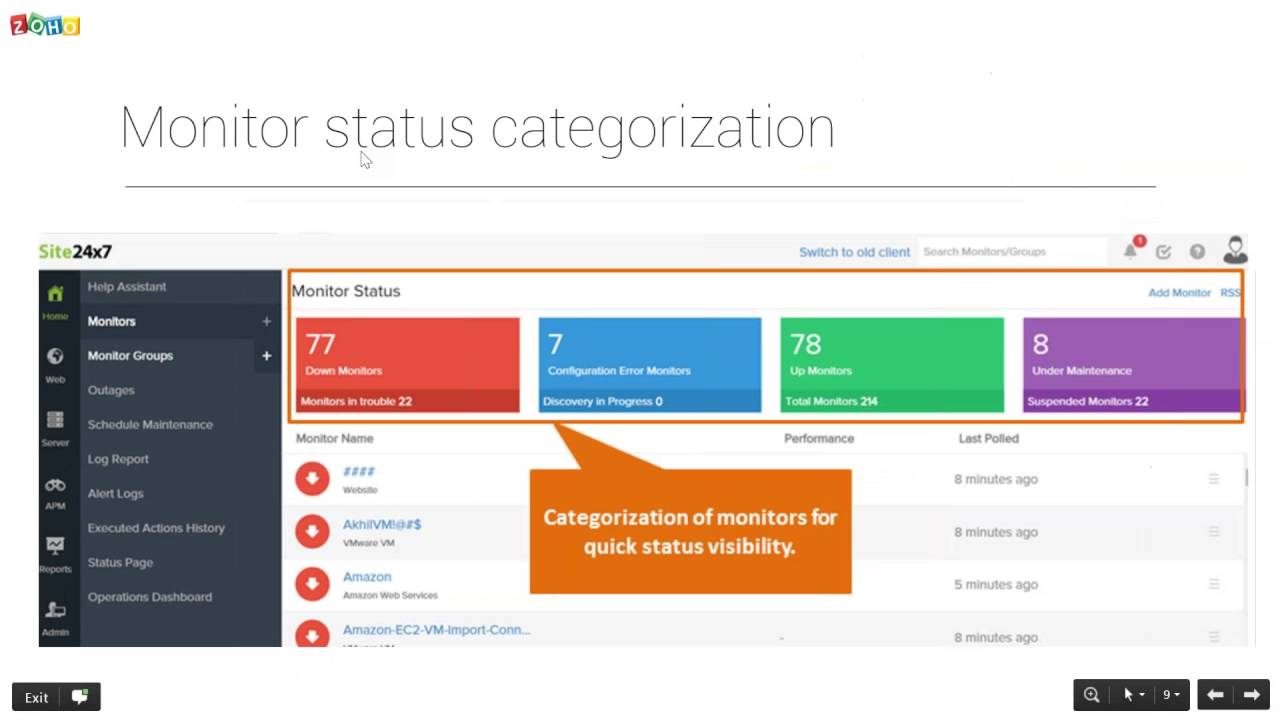Click down status icon for Amazon monitor
The height and width of the screenshot is (720, 1280).
pos(312,584)
